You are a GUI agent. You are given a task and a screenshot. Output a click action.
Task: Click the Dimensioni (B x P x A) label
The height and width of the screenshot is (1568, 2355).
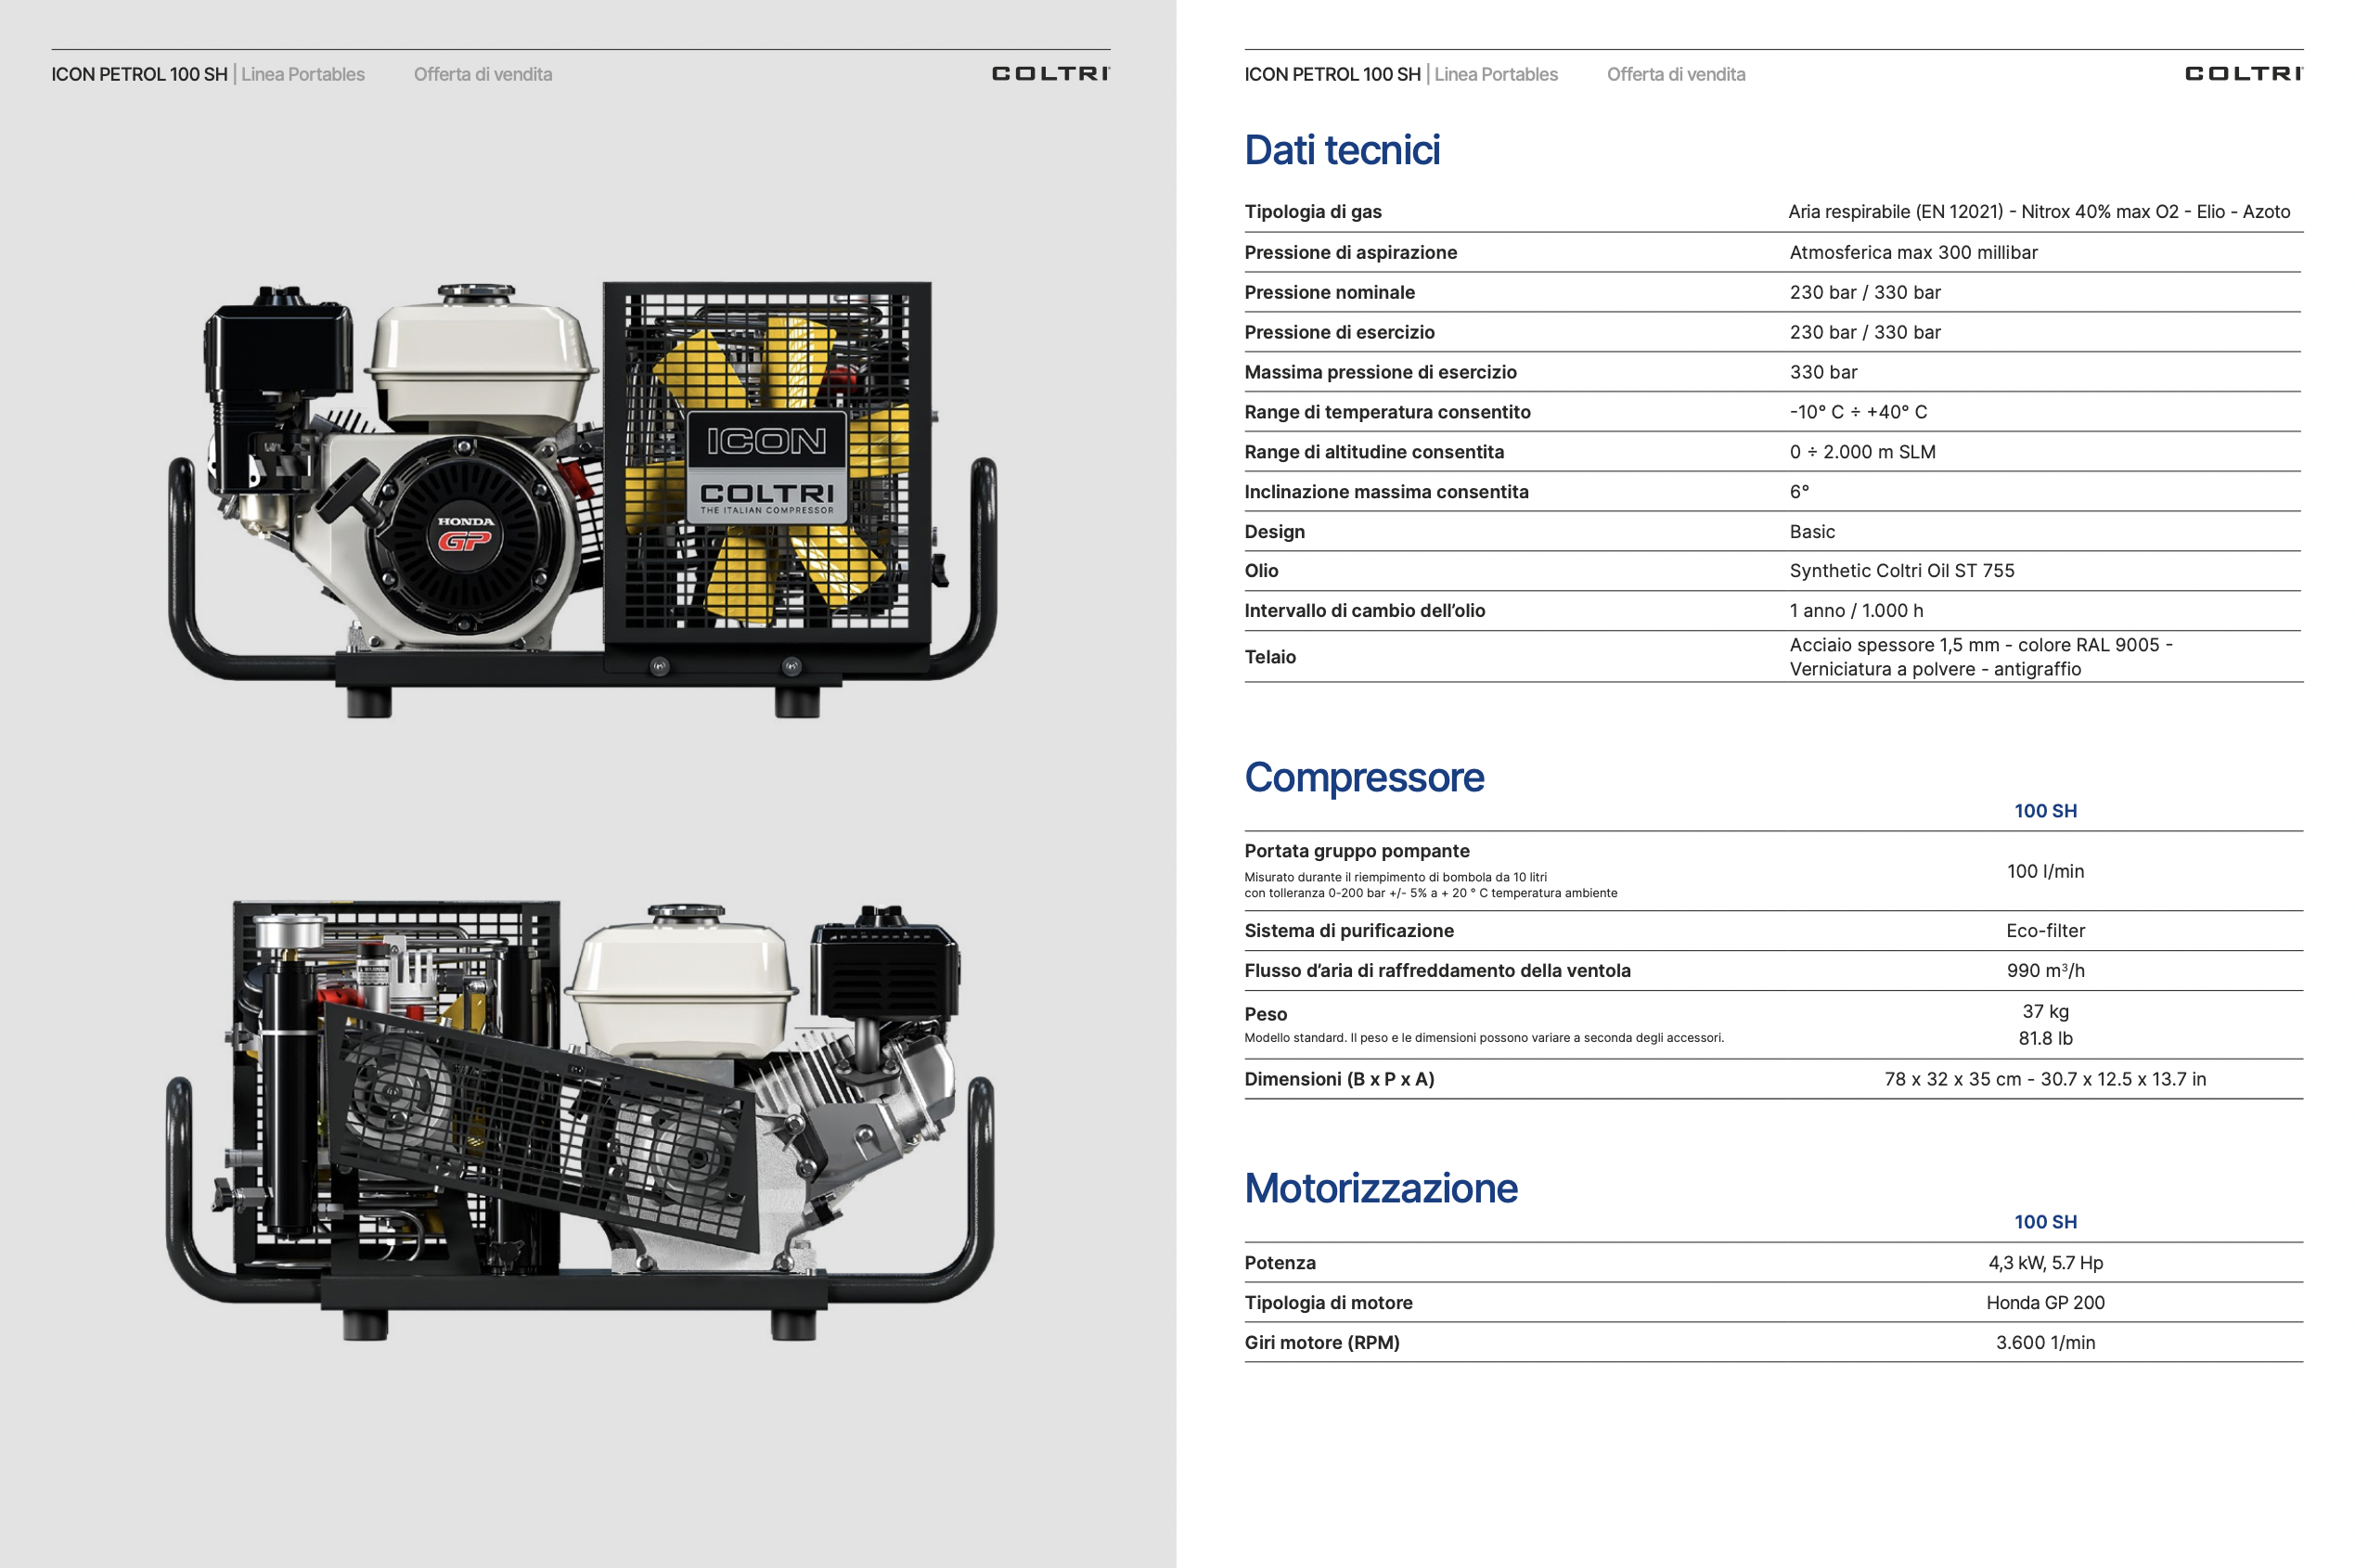[1338, 1079]
